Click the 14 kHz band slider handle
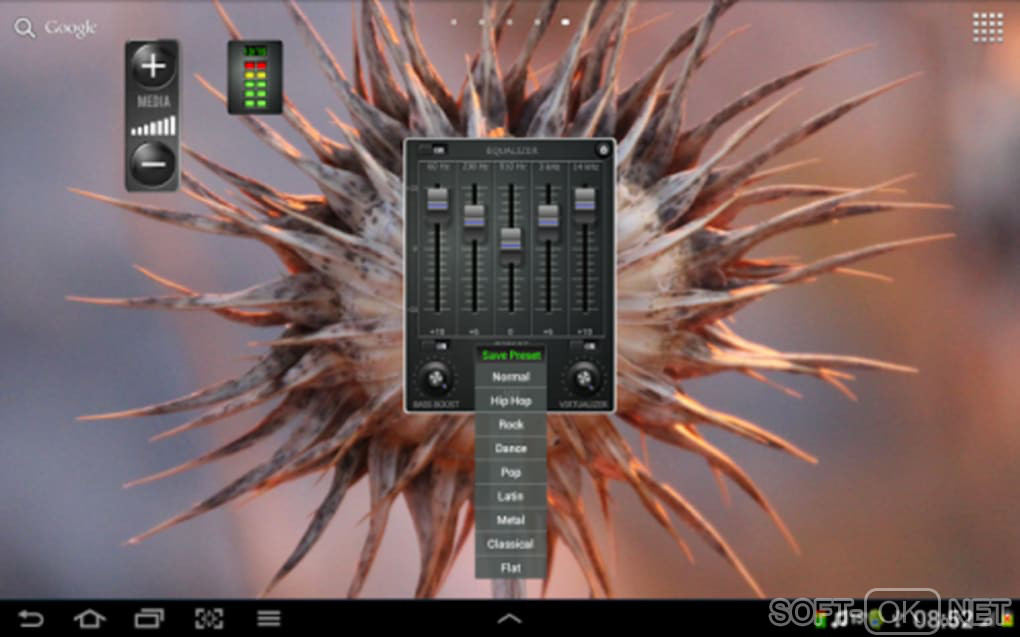1020x637 pixels. tap(585, 198)
